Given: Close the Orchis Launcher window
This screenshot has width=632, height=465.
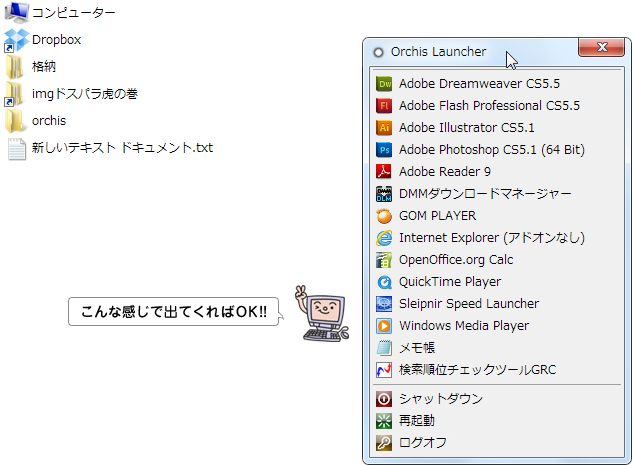Looking at the screenshot, I should [602, 47].
